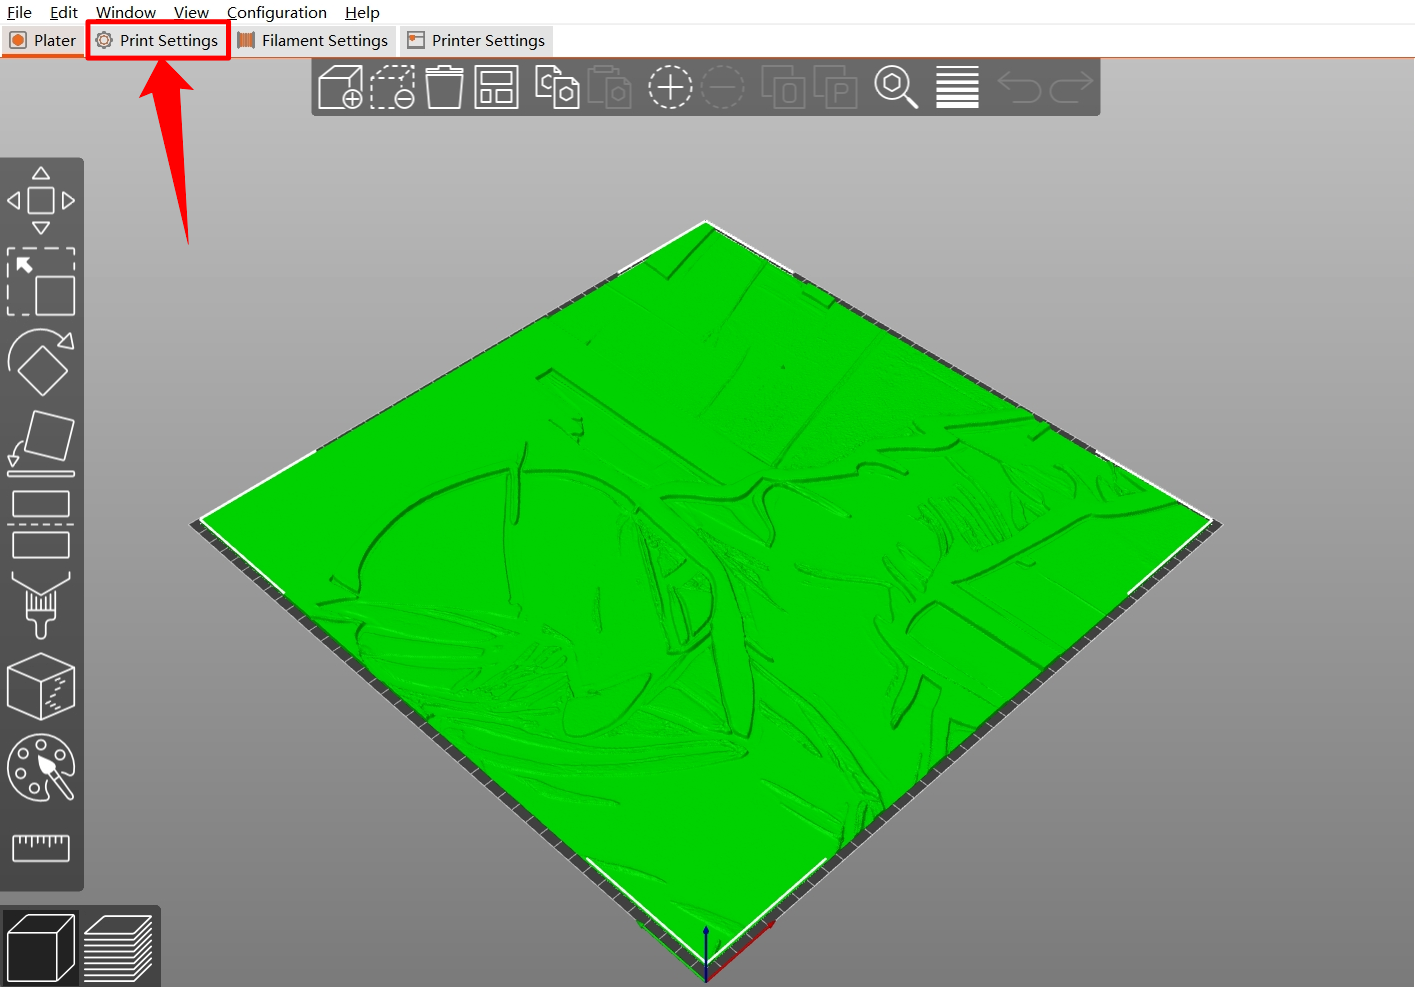Delete all objects using the trash icon

(x=445, y=87)
